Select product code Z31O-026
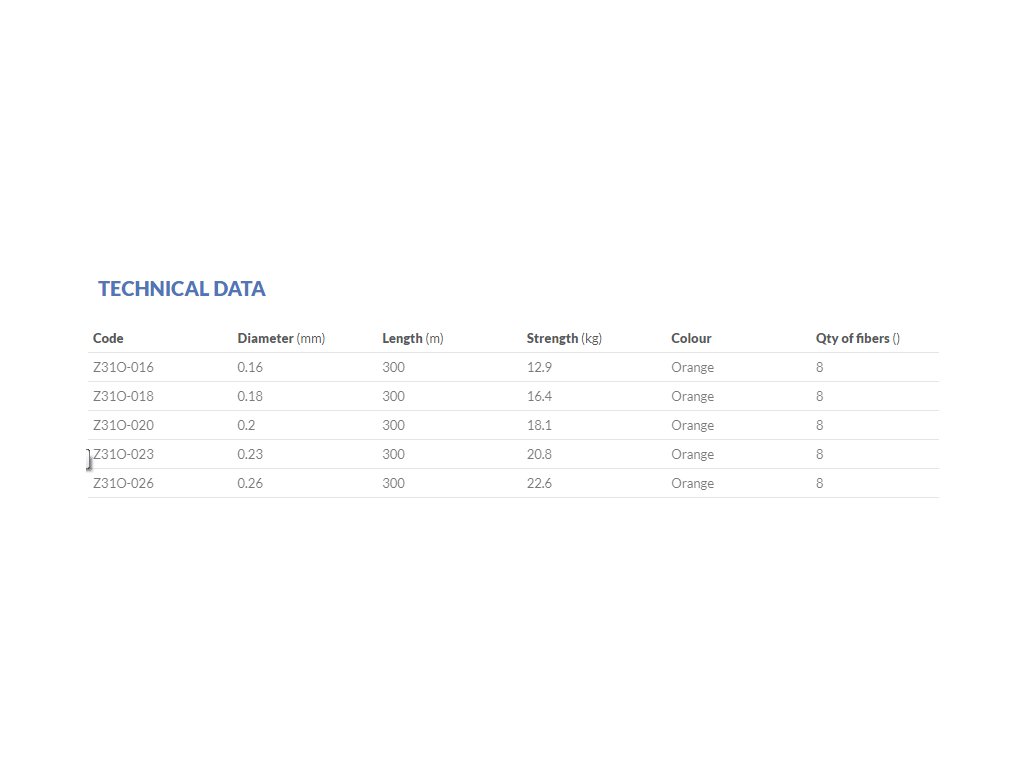 (123, 483)
